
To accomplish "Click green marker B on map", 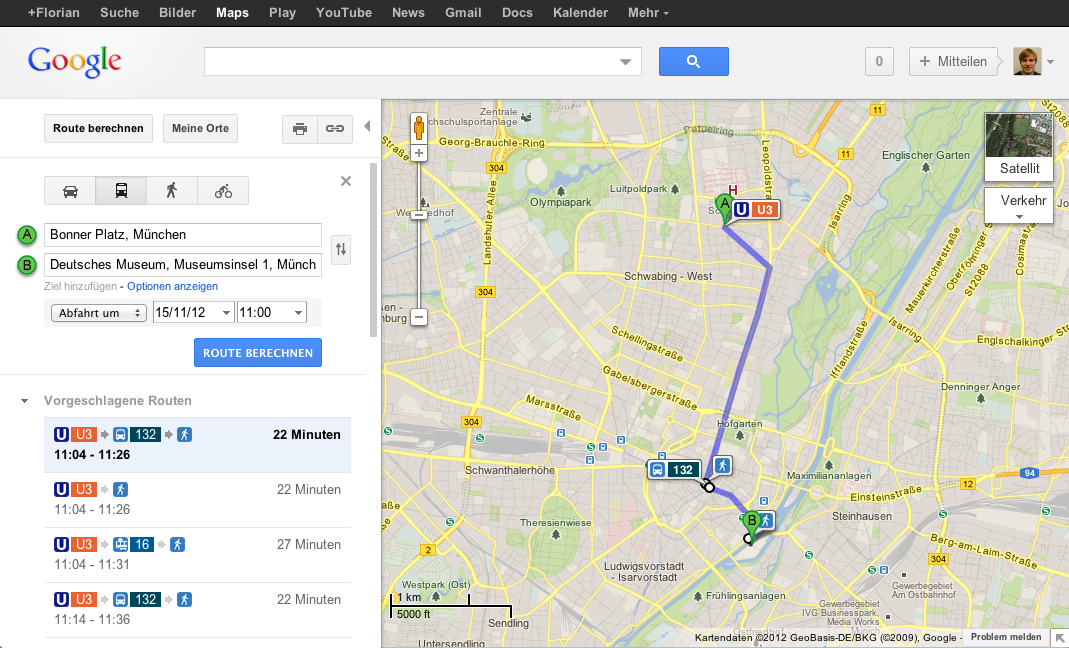I will tap(751, 524).
